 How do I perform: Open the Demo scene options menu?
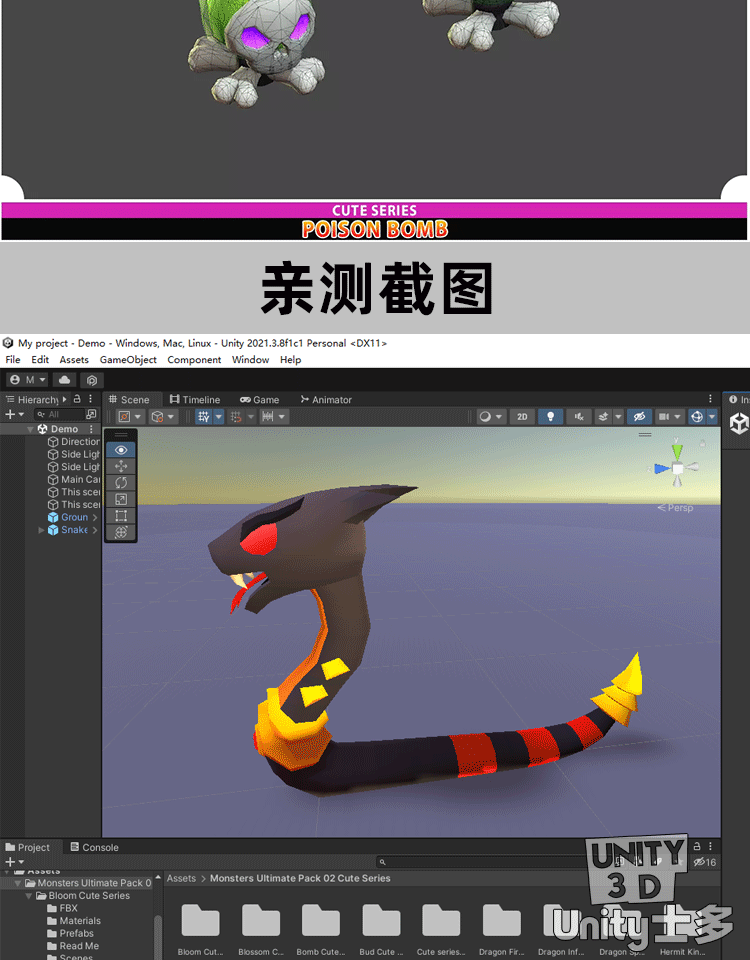91,429
